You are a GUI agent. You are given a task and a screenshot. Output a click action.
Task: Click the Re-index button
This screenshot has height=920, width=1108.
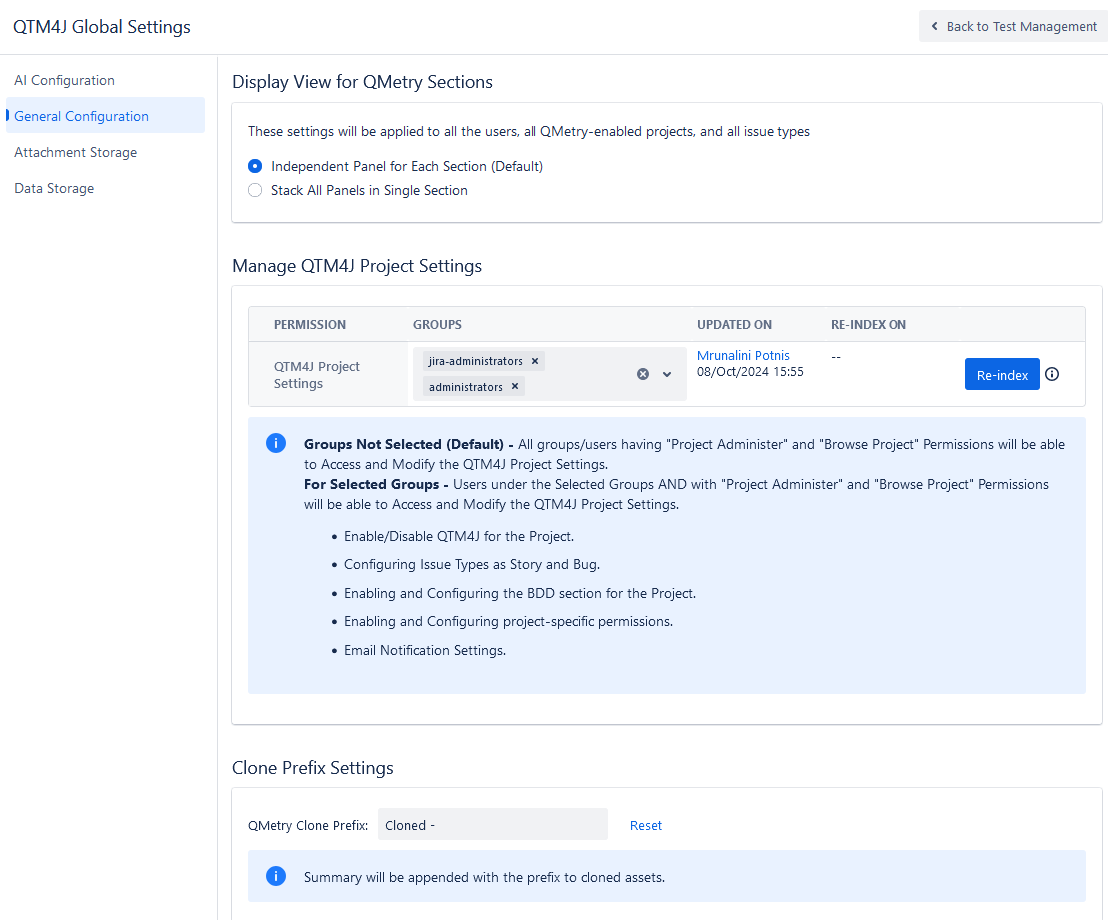[x=1002, y=373]
